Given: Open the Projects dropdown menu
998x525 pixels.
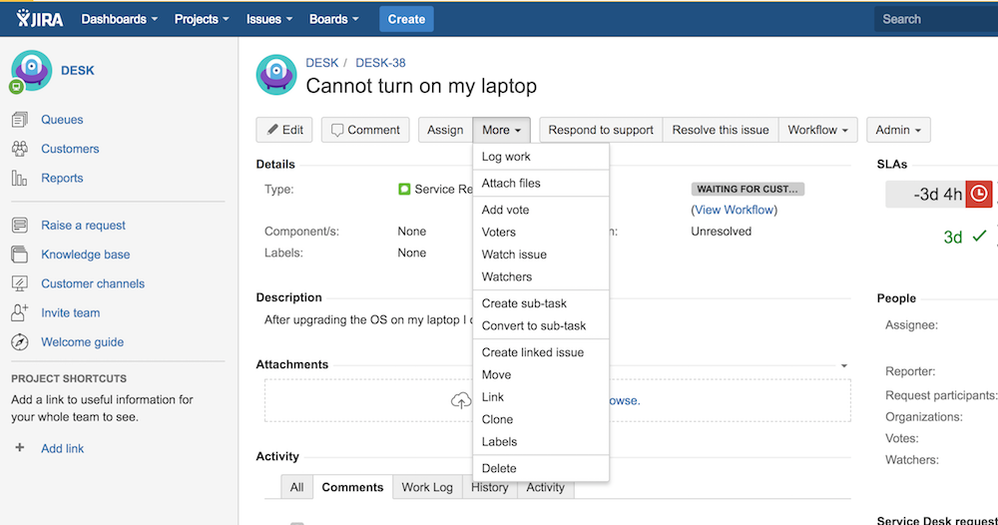Looking at the screenshot, I should [201, 19].
